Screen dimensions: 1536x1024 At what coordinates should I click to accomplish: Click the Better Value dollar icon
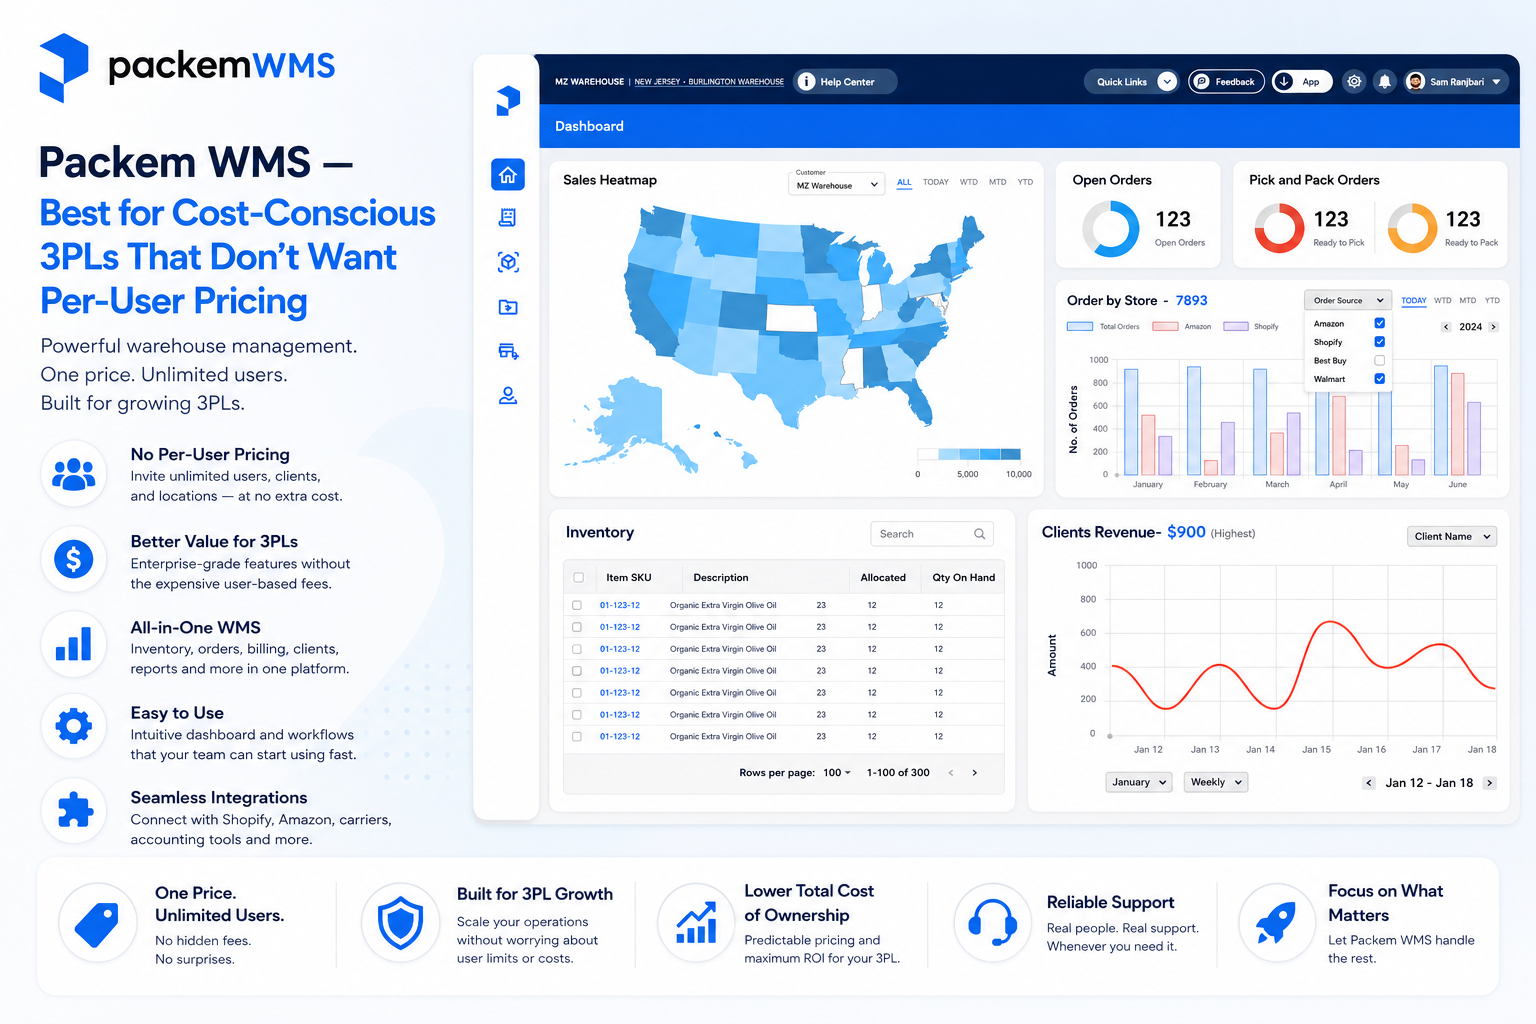pyautogui.click(x=74, y=558)
